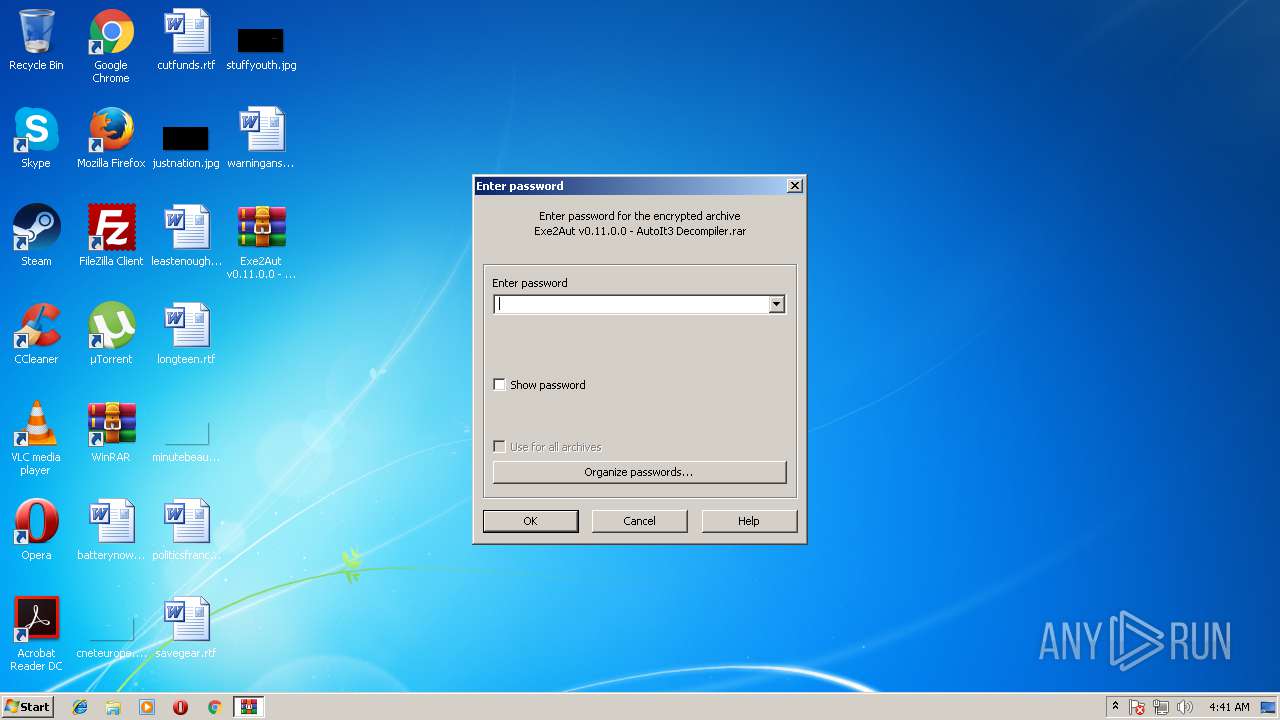The height and width of the screenshot is (720, 1280).
Task: Switch to the WinRAR taskbar button
Action: [x=248, y=707]
